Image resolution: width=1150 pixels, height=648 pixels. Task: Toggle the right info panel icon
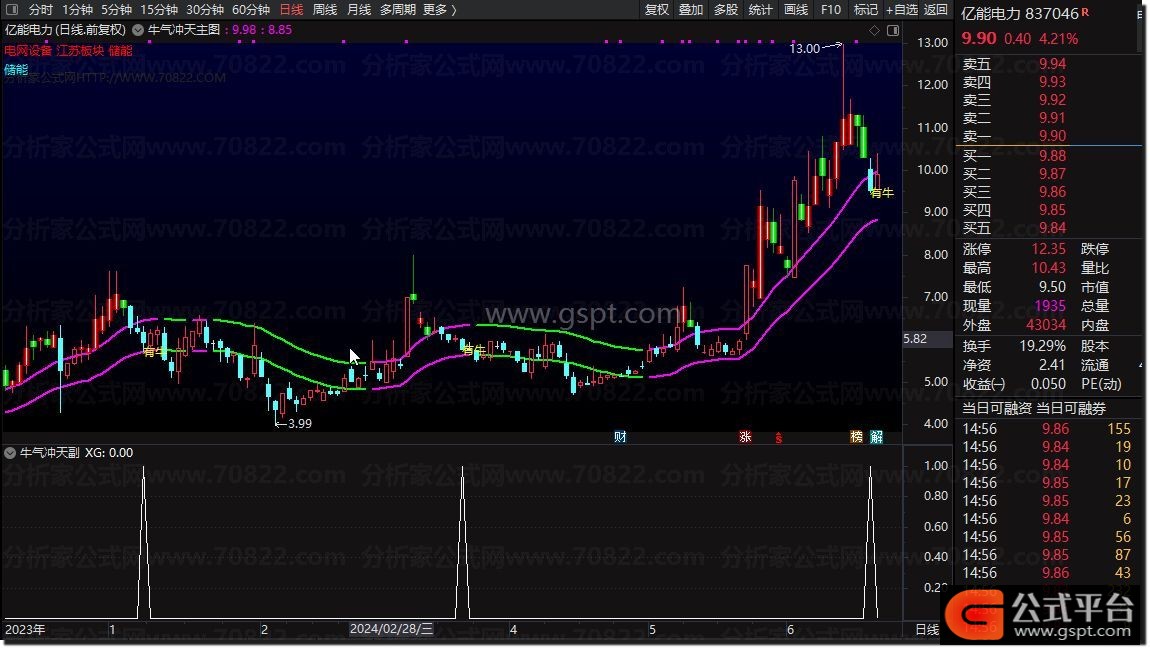pyautogui.click(x=893, y=30)
